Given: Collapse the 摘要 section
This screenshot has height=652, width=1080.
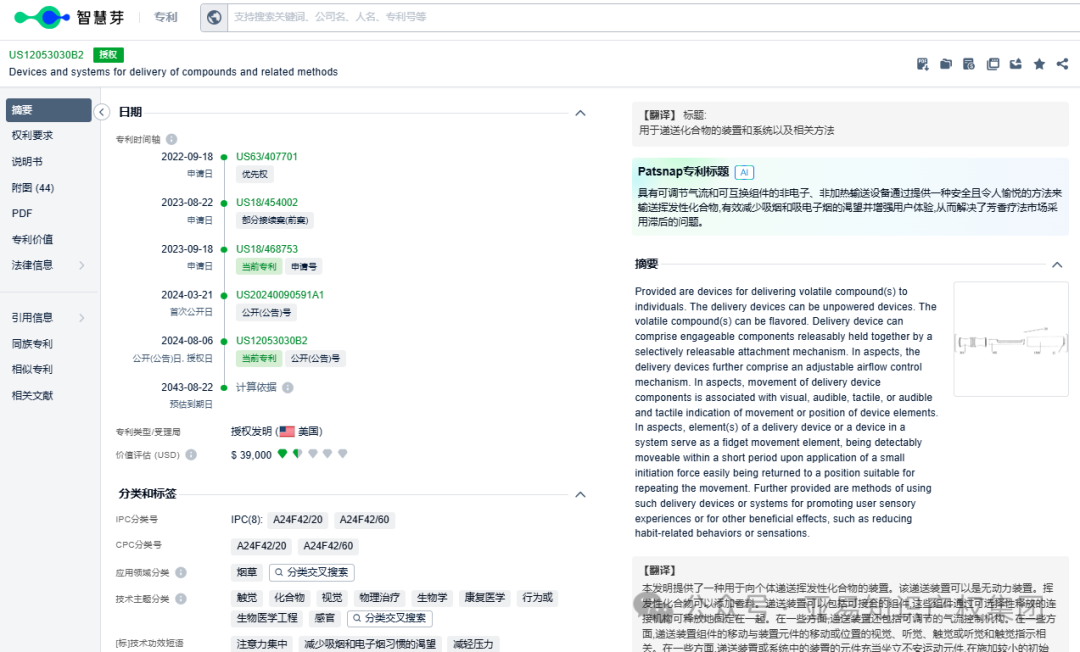Looking at the screenshot, I should (x=1057, y=265).
